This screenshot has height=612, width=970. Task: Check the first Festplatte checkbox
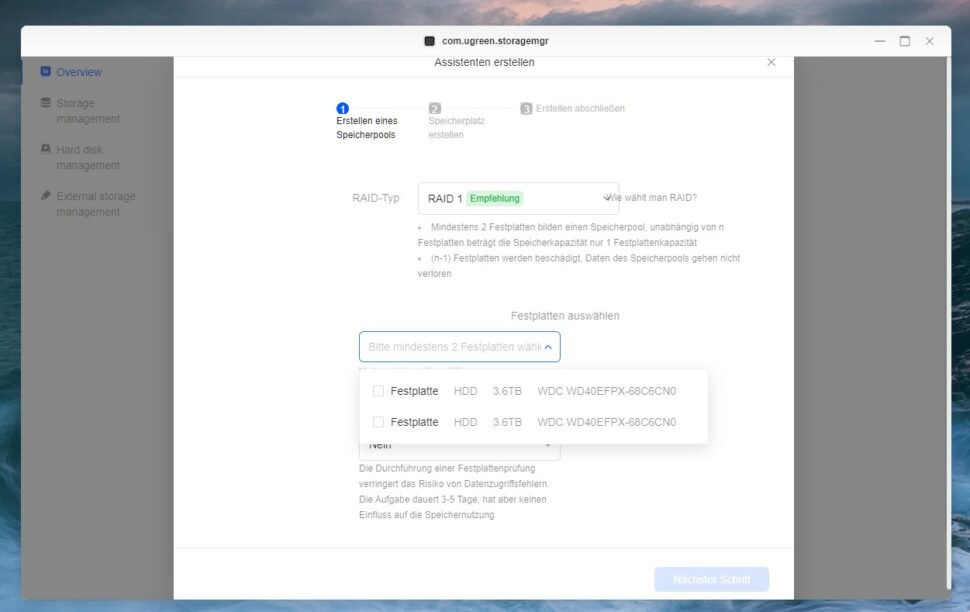point(378,391)
